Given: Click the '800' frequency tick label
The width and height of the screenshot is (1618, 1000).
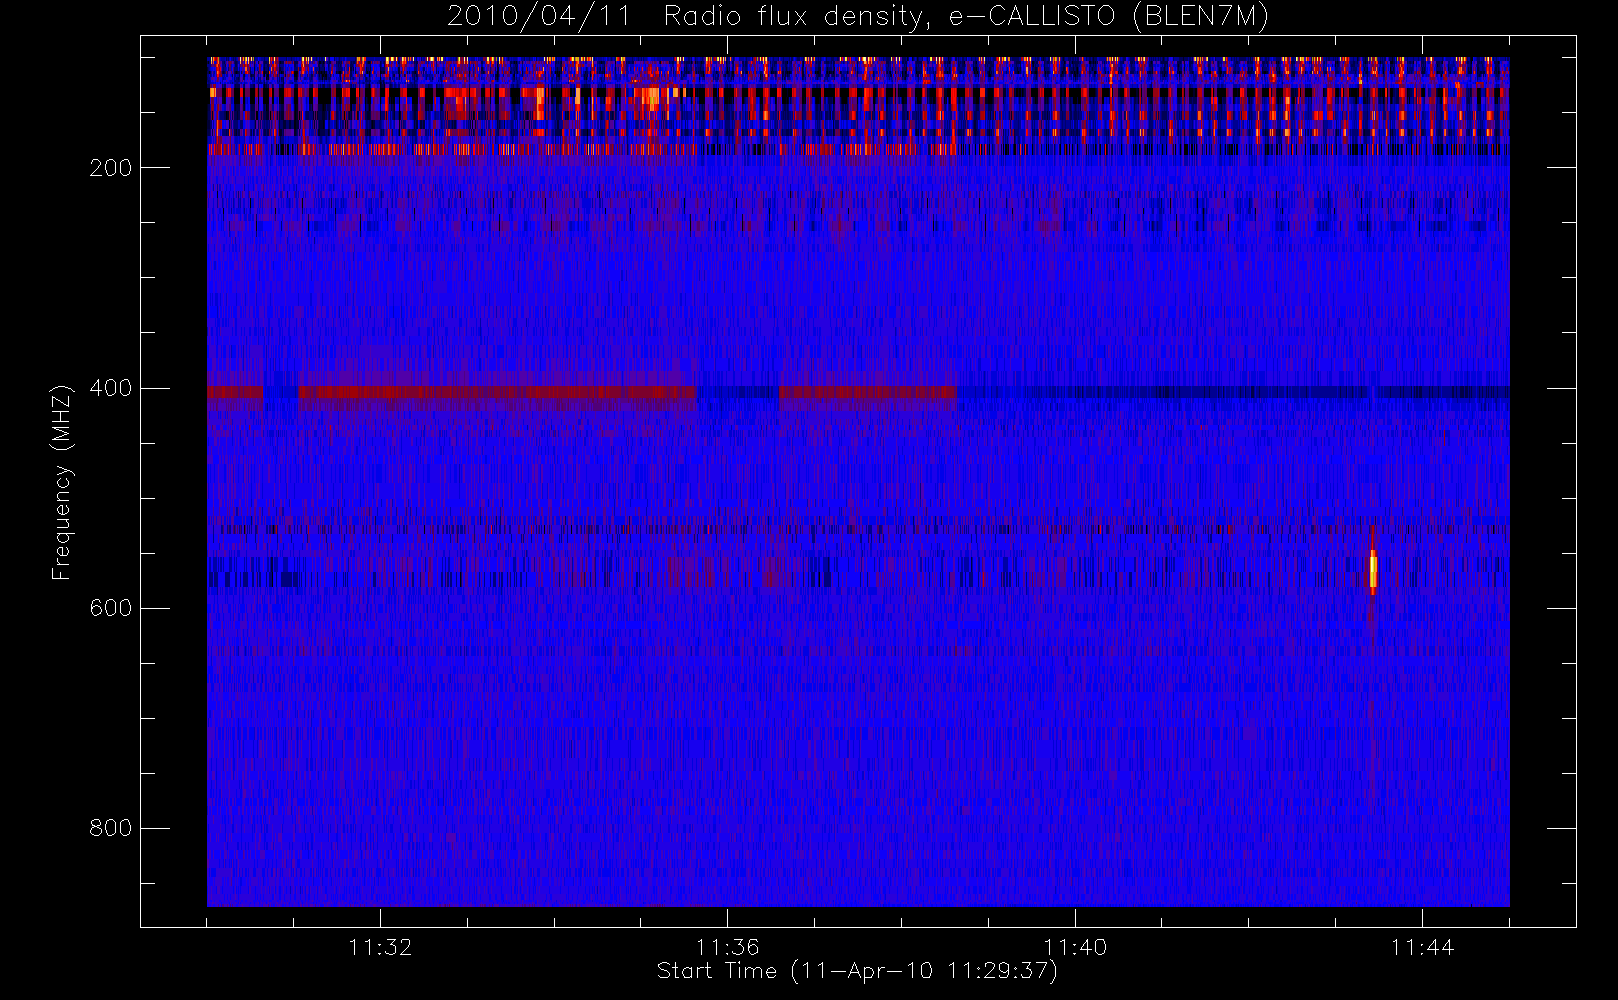Looking at the screenshot, I should [111, 828].
